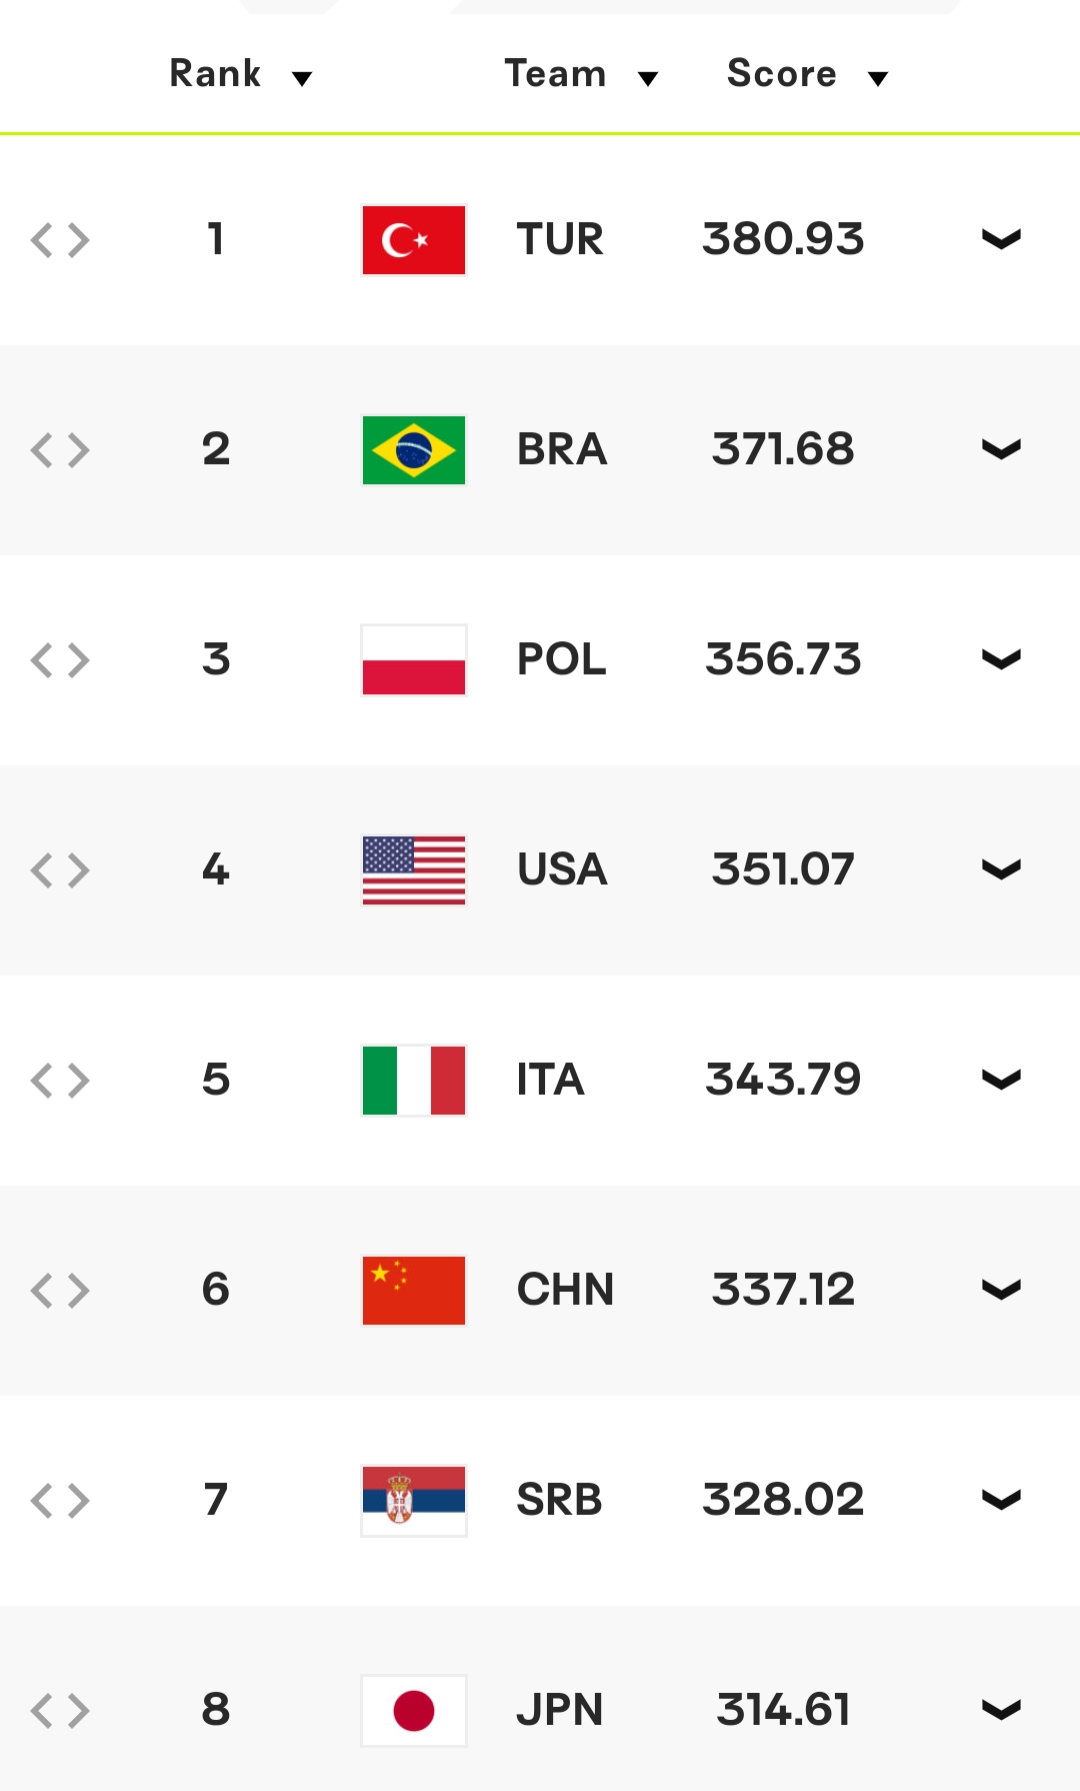Click the Italy flag icon
This screenshot has height=1791, width=1080.
click(x=413, y=1080)
